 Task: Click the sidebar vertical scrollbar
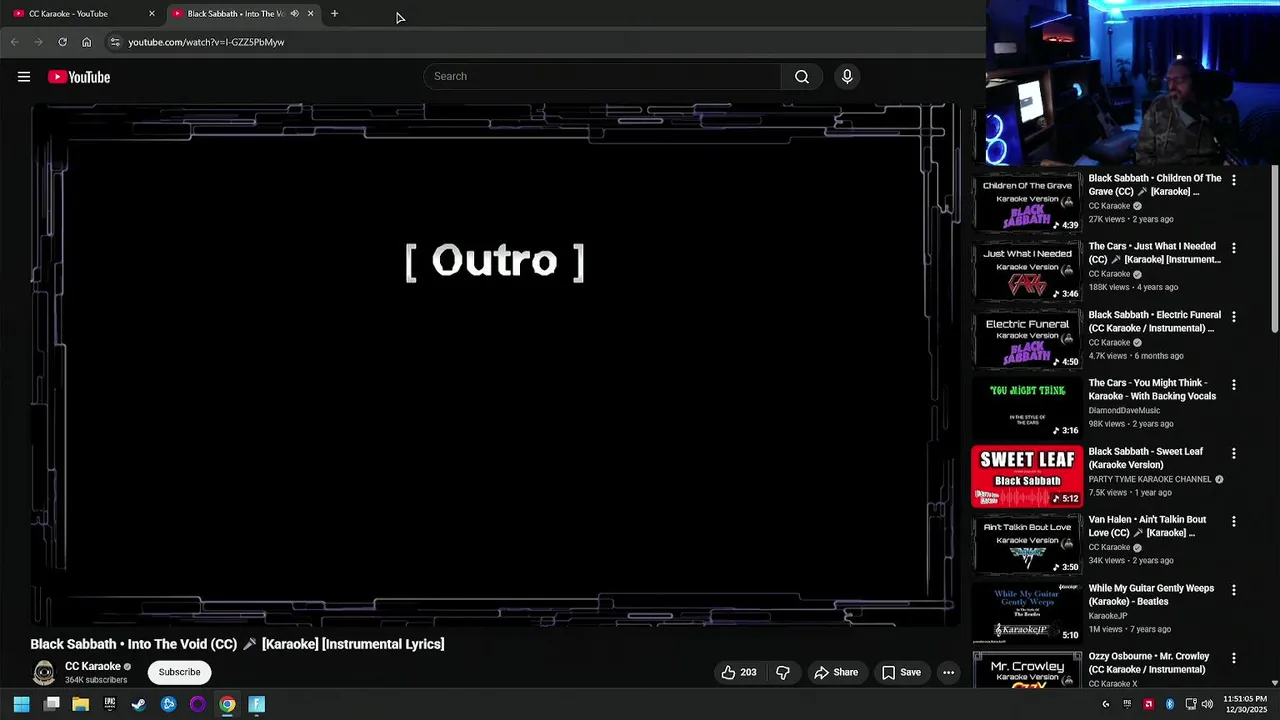1274,250
